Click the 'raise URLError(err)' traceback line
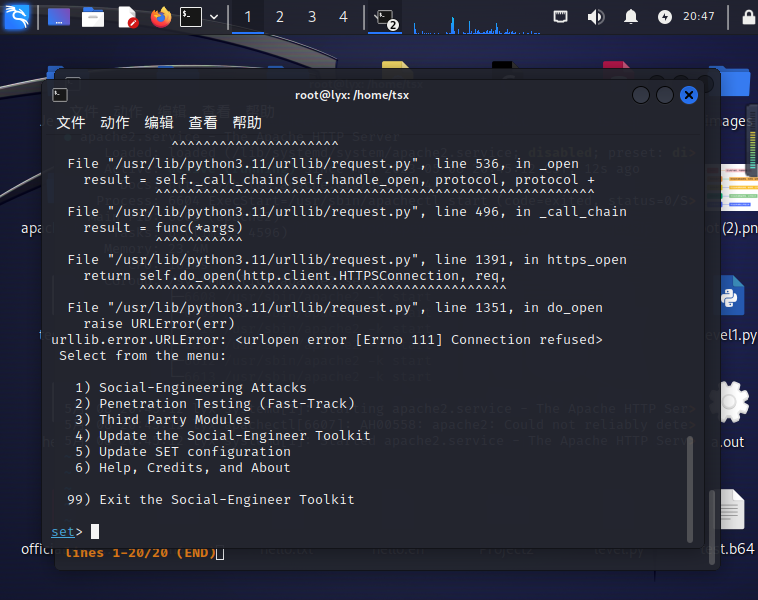The width and height of the screenshot is (758, 600). 159,323
